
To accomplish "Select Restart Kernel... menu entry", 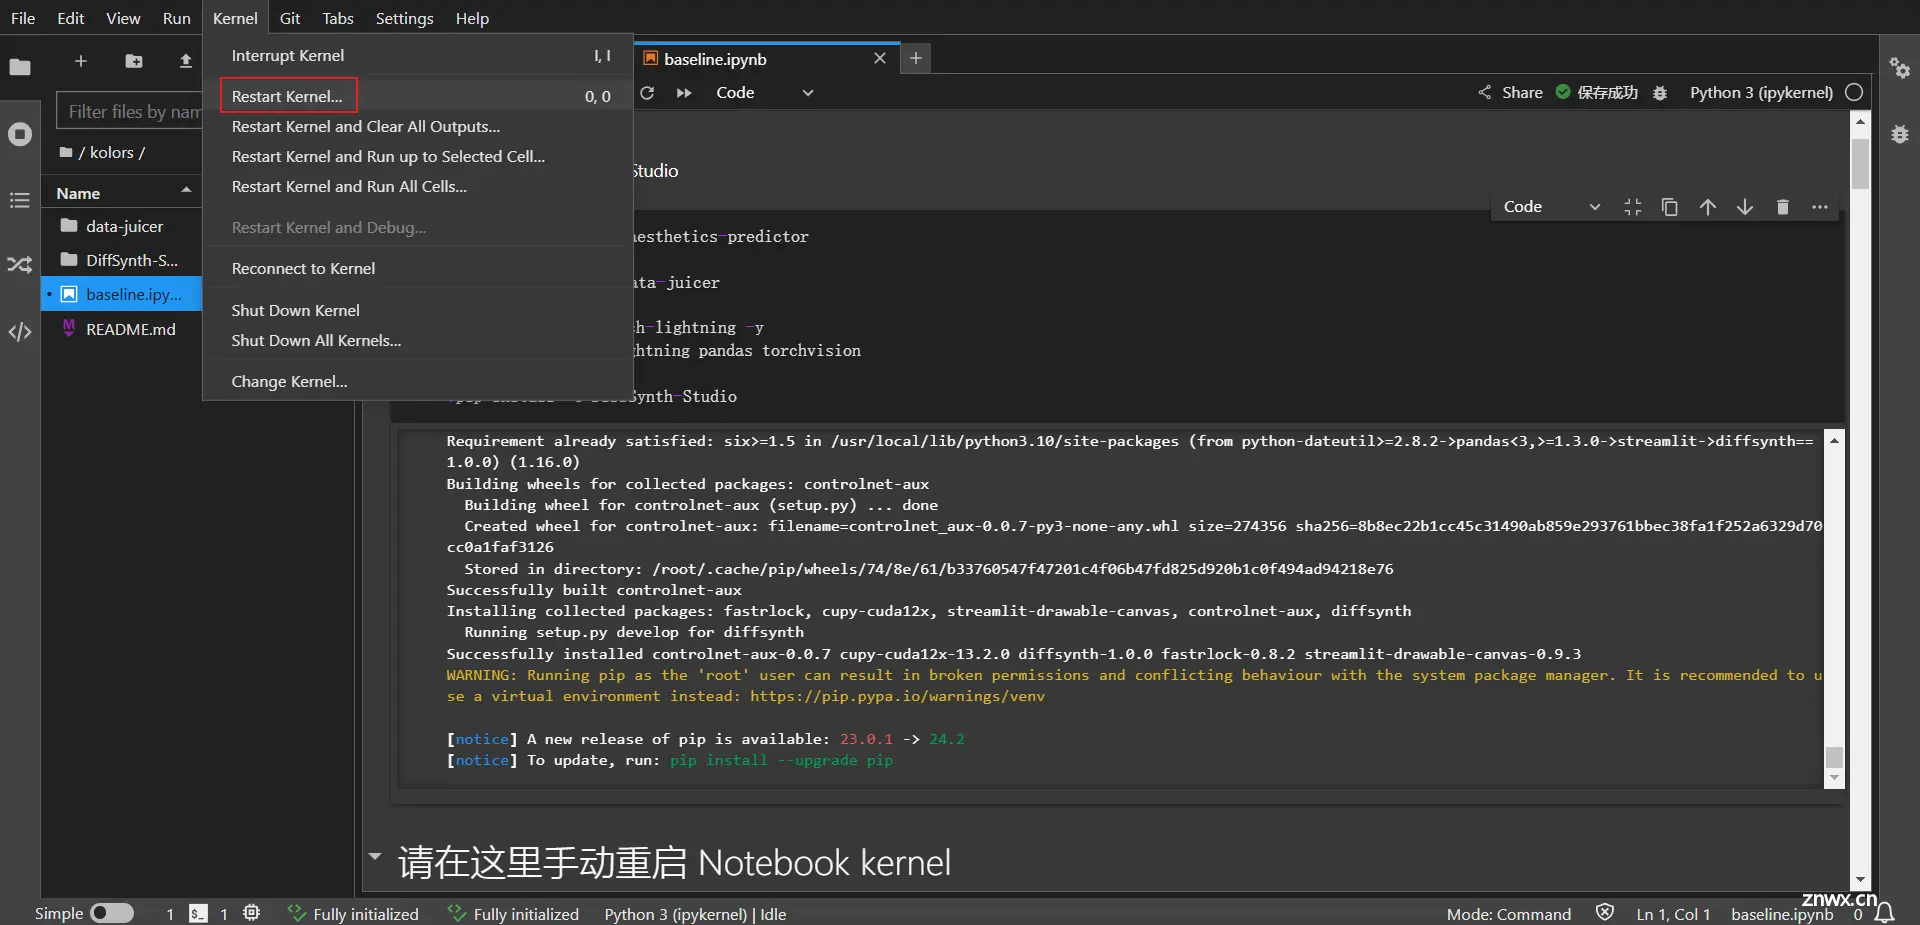I will 418,96.
